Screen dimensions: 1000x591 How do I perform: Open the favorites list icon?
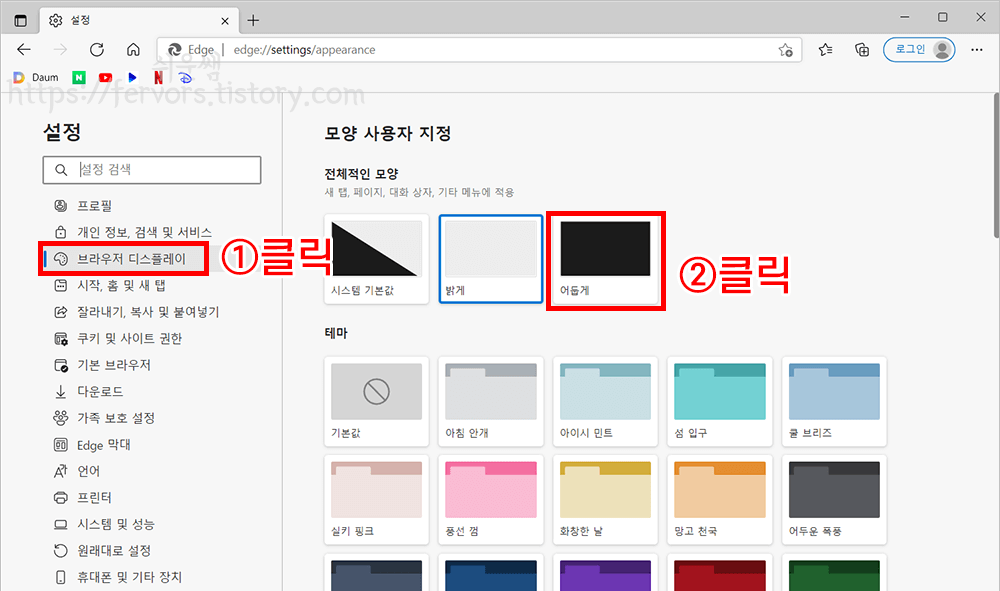pos(825,50)
